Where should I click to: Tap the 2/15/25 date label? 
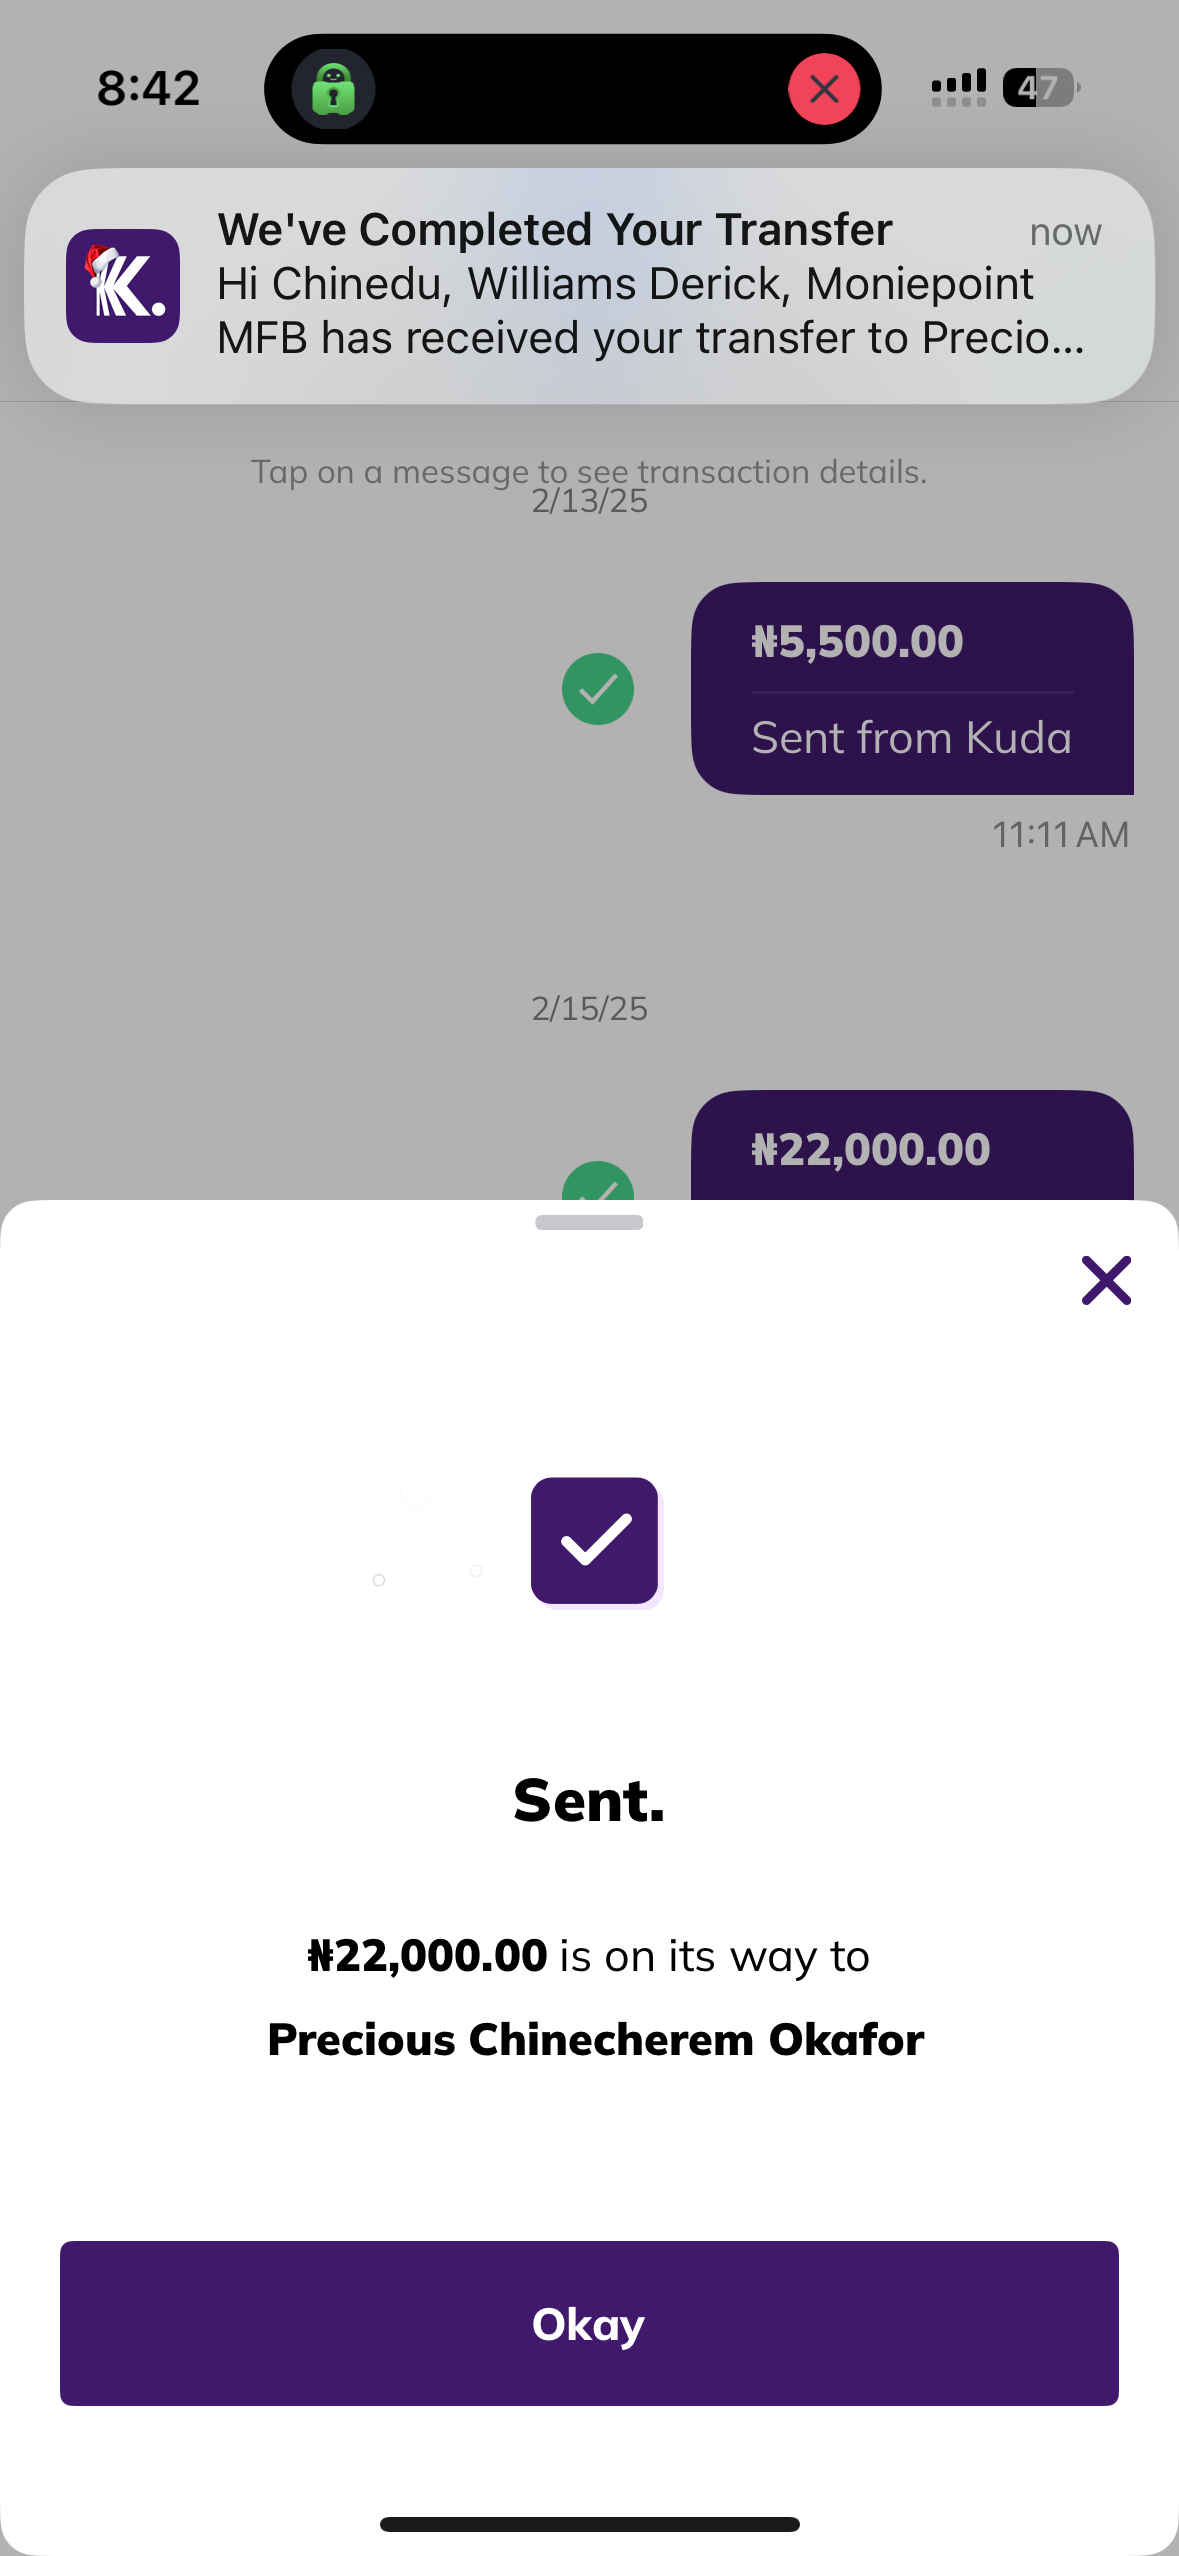(x=589, y=1009)
